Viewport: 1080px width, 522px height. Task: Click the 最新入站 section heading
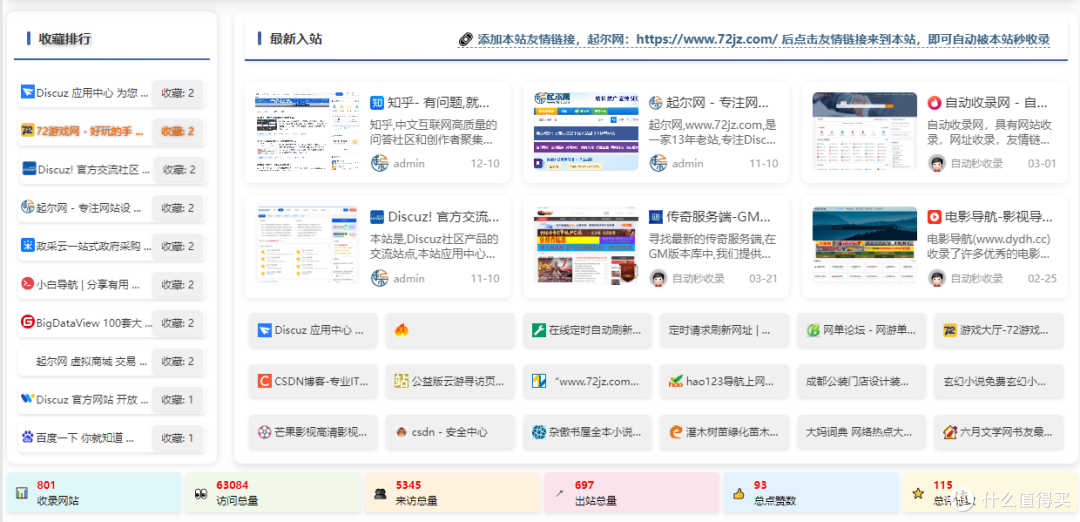(296, 39)
